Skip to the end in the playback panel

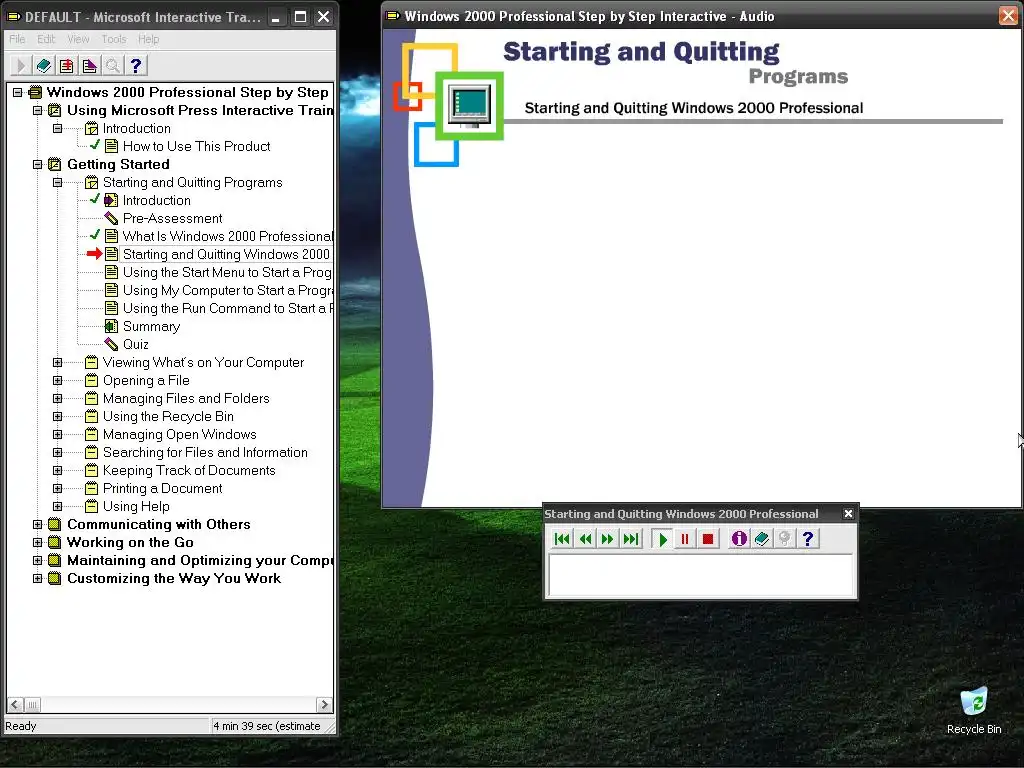(631, 539)
